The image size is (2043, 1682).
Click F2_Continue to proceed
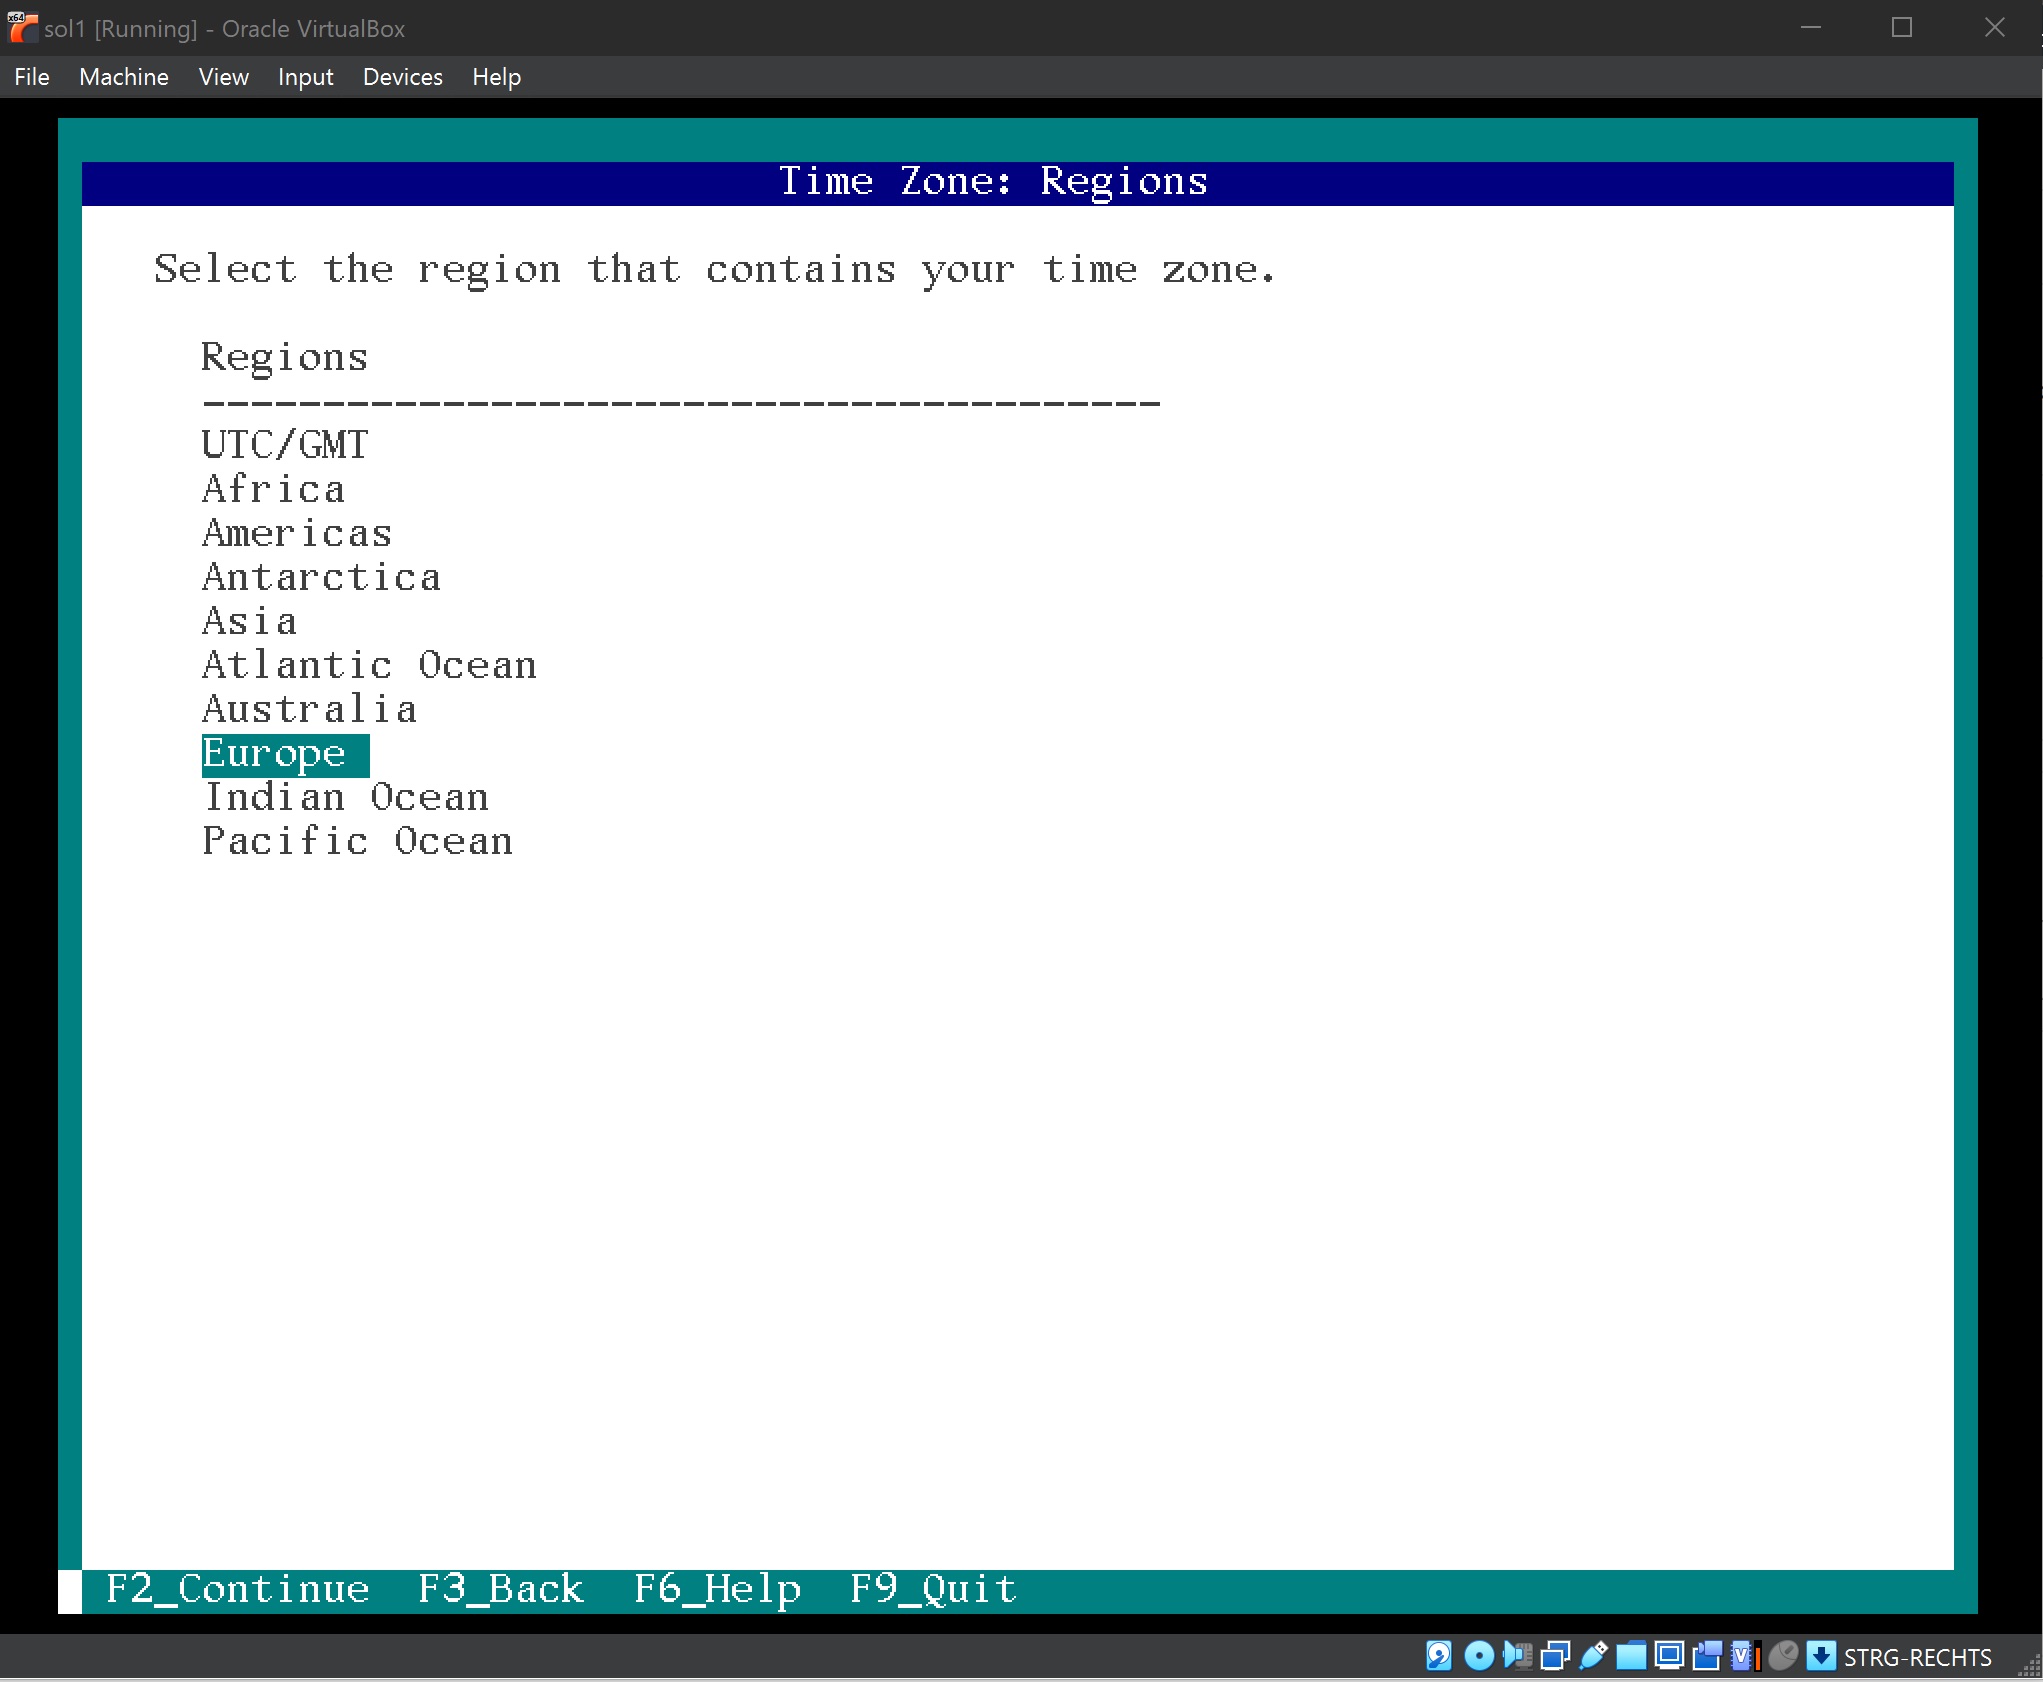click(x=237, y=1590)
